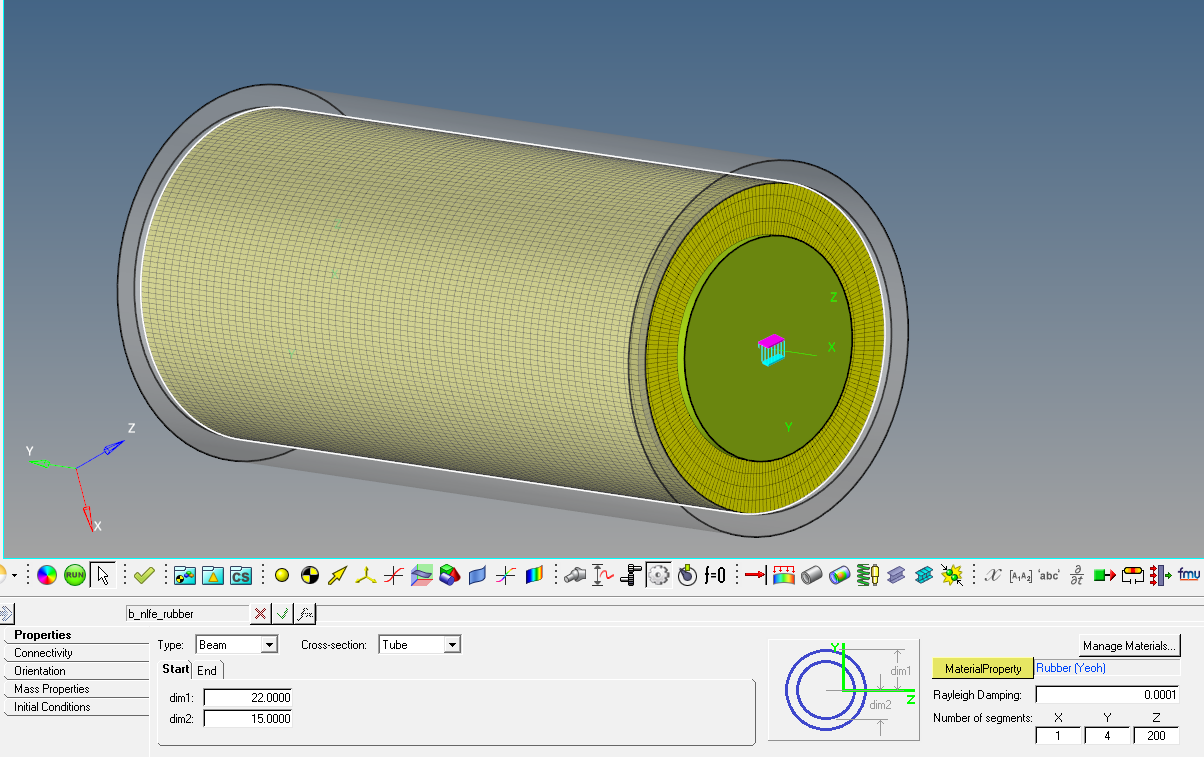The height and width of the screenshot is (757, 1204).
Task: Click the dim1 input field
Action: 247,698
